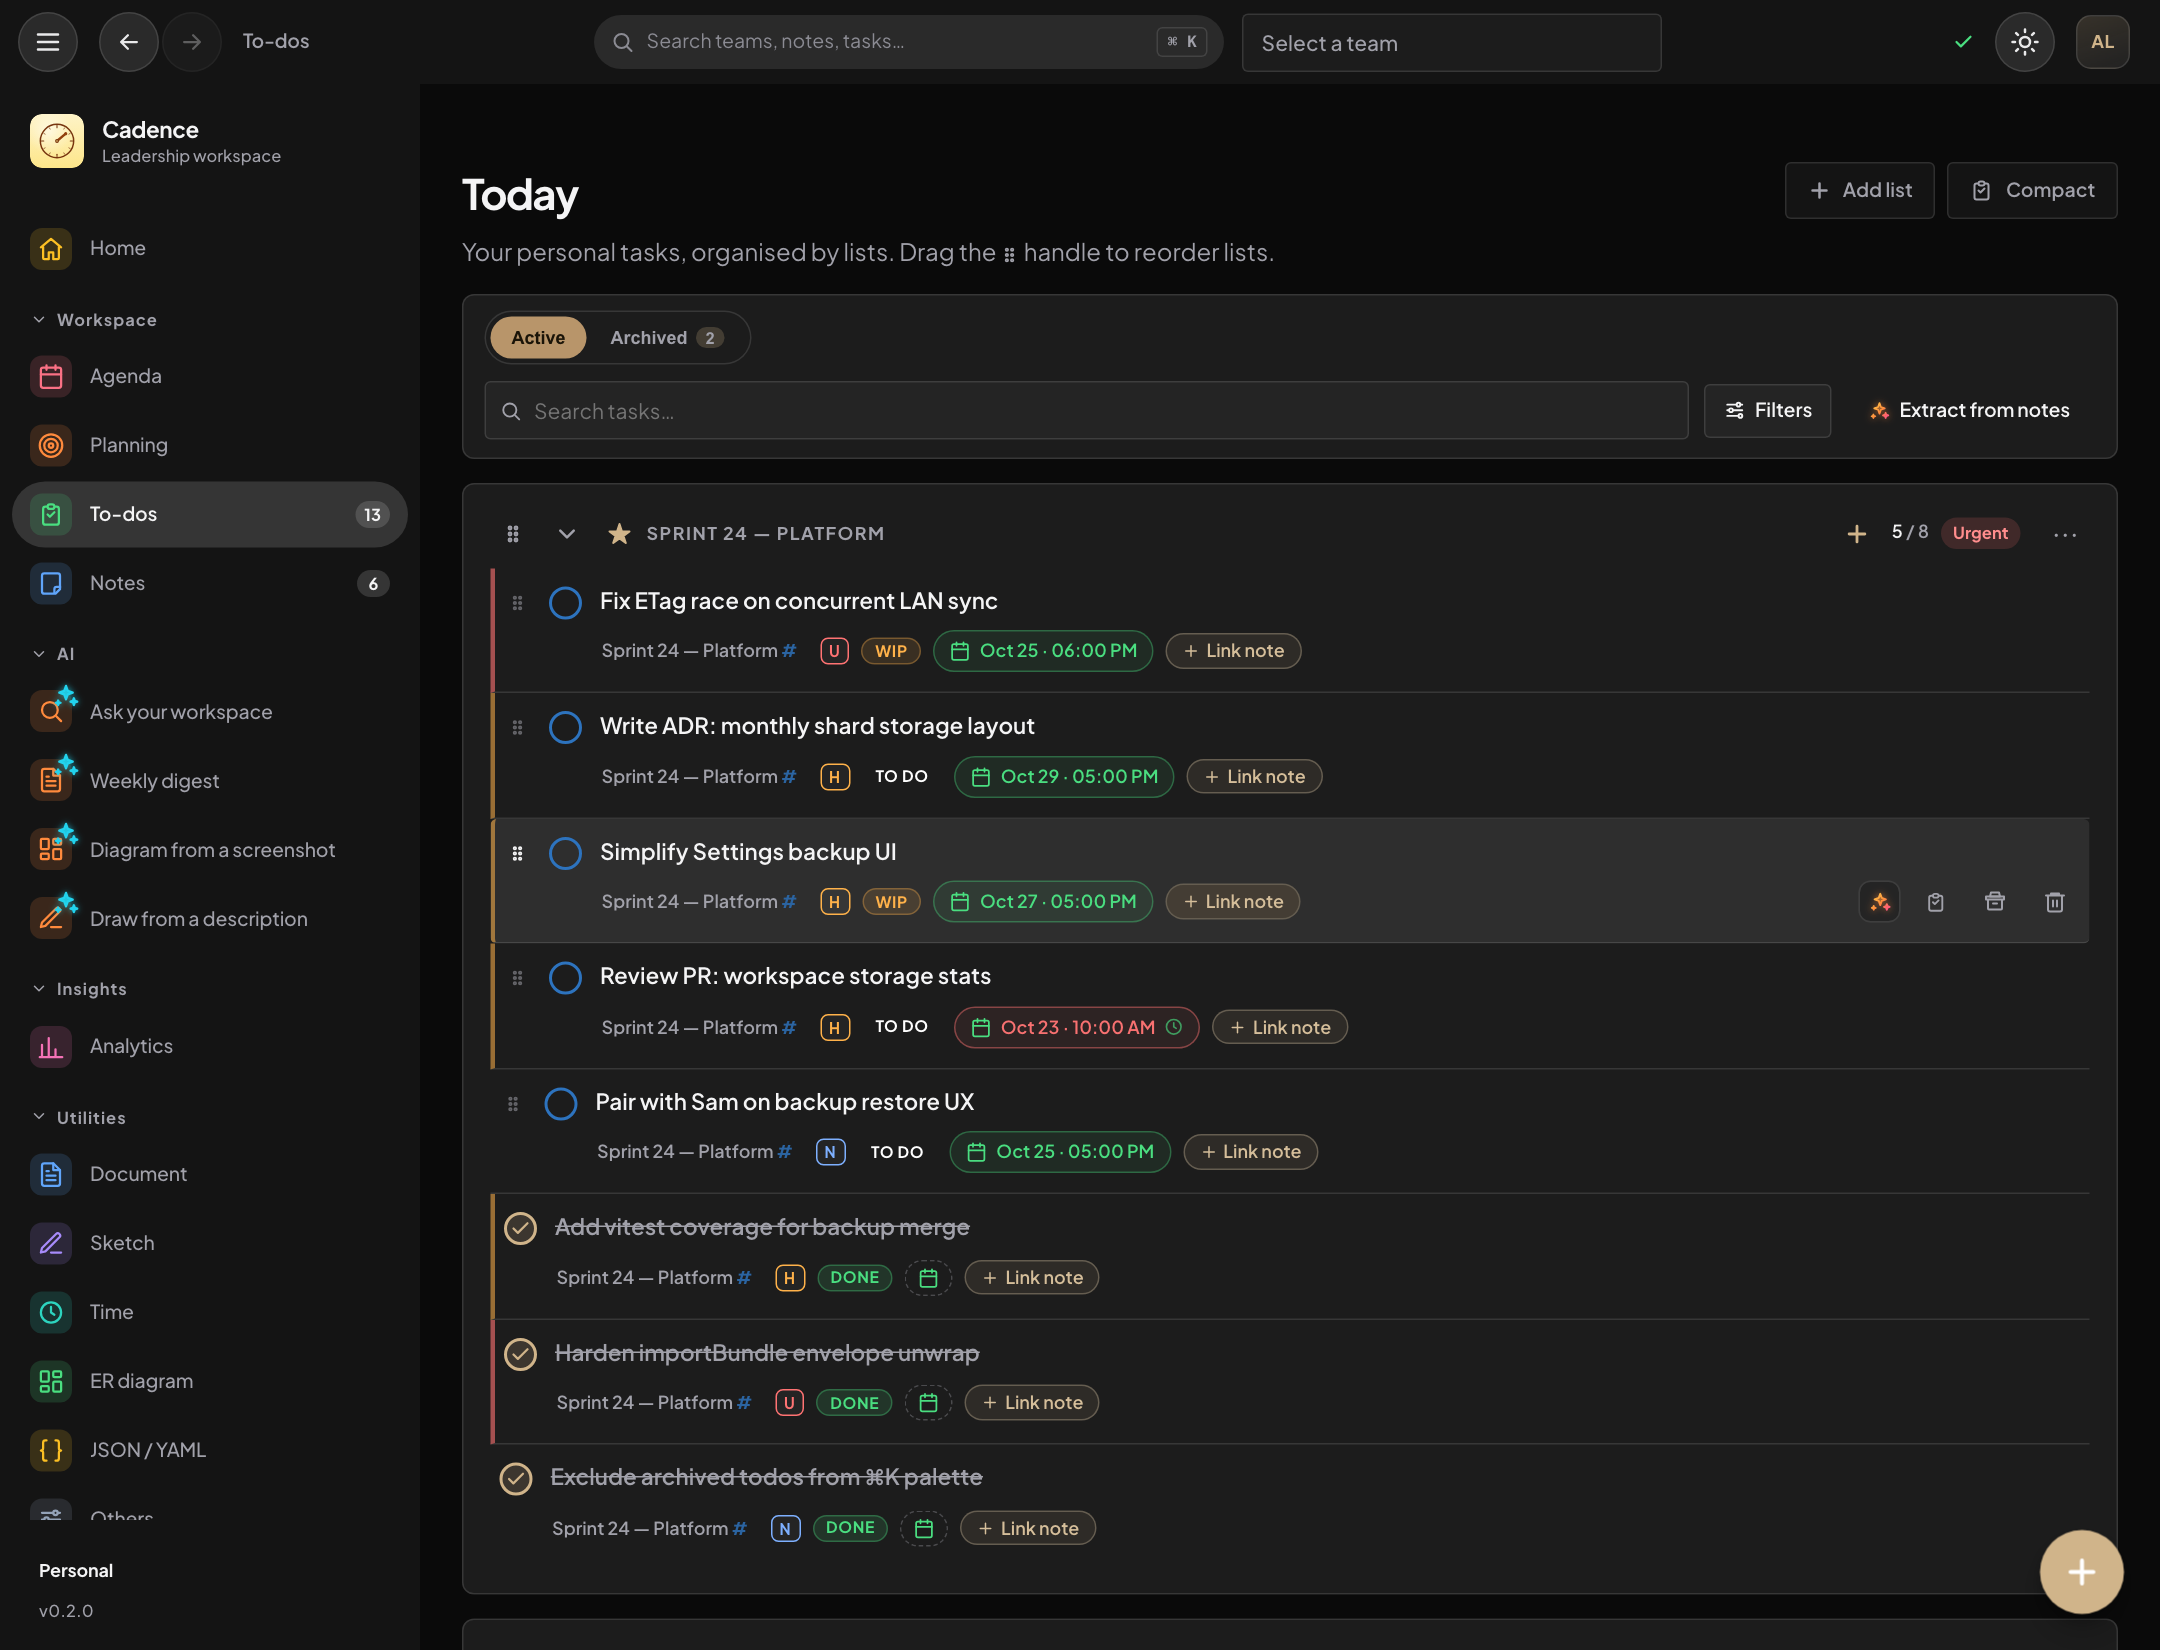Collapse the AI sidebar section
The height and width of the screenshot is (1650, 2160).
[53, 654]
